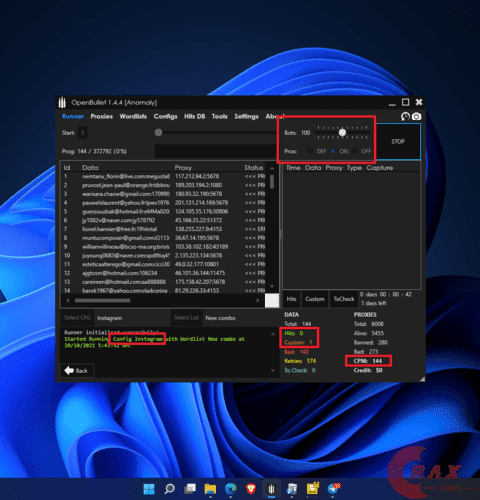Select the OFF proxy mode radio
Image resolution: width=480 pixels, height=500 pixels.
coord(355,151)
